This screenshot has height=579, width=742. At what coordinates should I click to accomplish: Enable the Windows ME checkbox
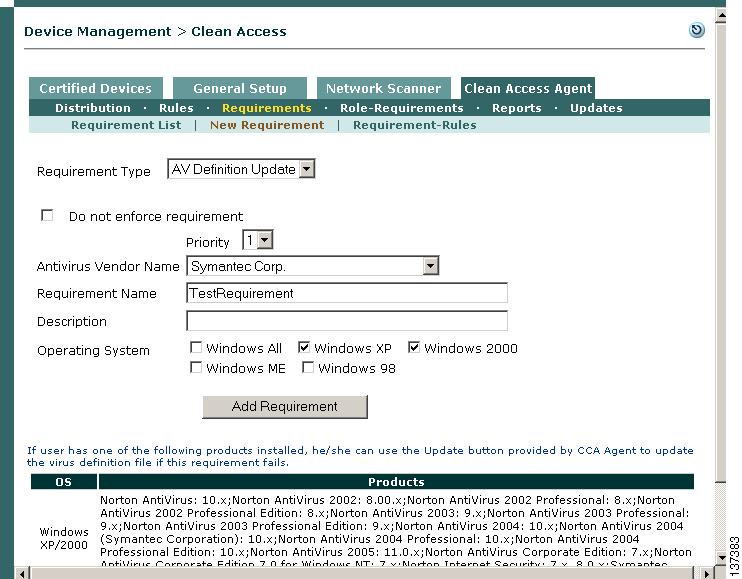coord(195,368)
